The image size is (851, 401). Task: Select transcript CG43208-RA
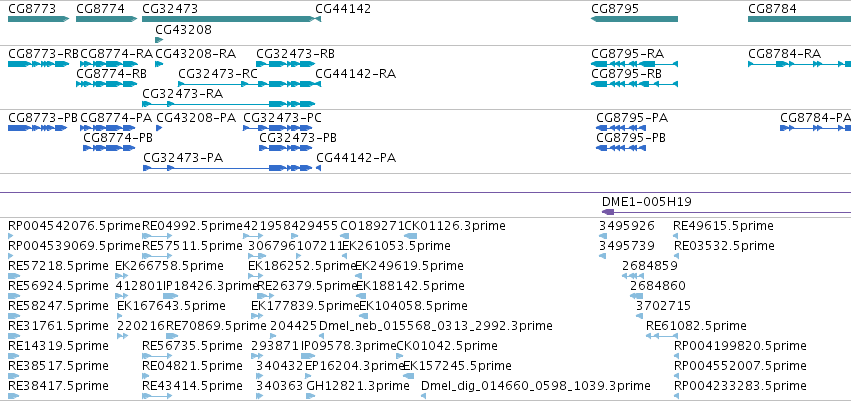coord(159,64)
